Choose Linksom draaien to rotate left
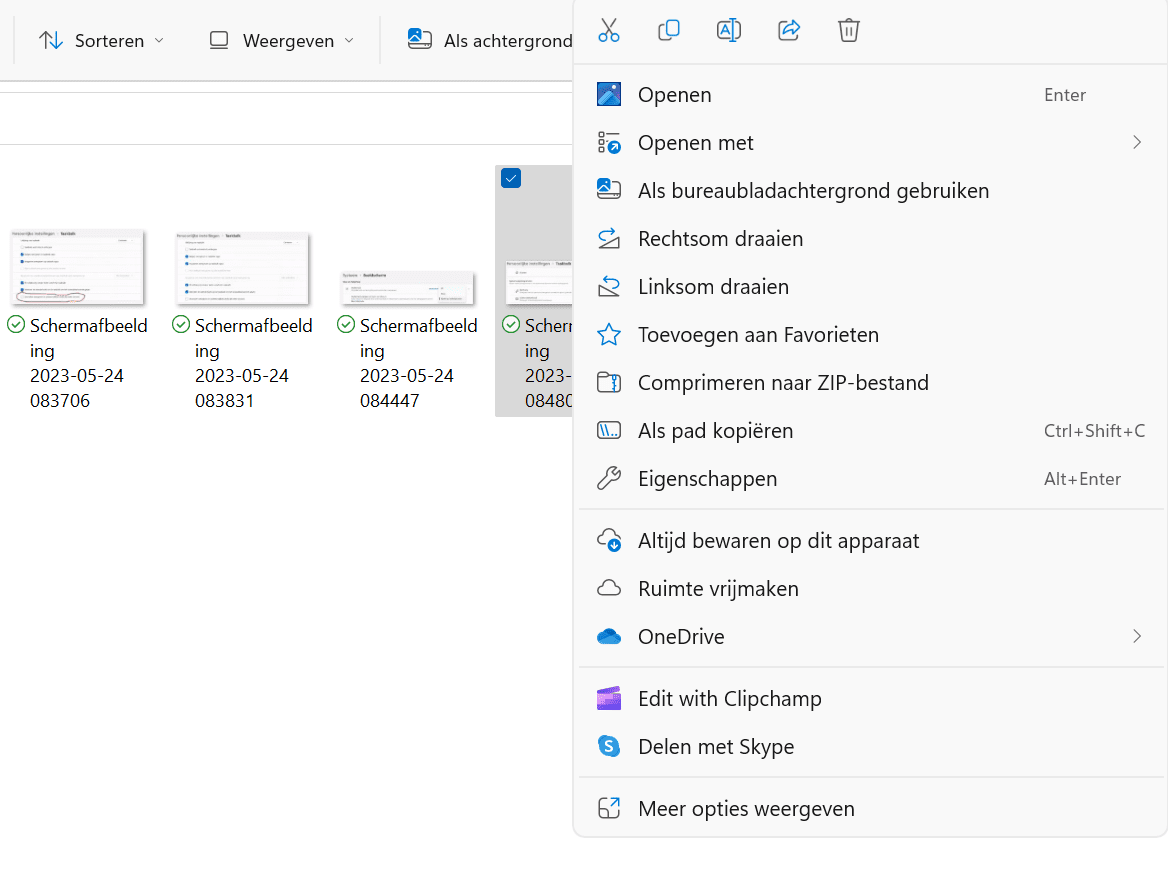This screenshot has height=870, width=1168. click(871, 287)
